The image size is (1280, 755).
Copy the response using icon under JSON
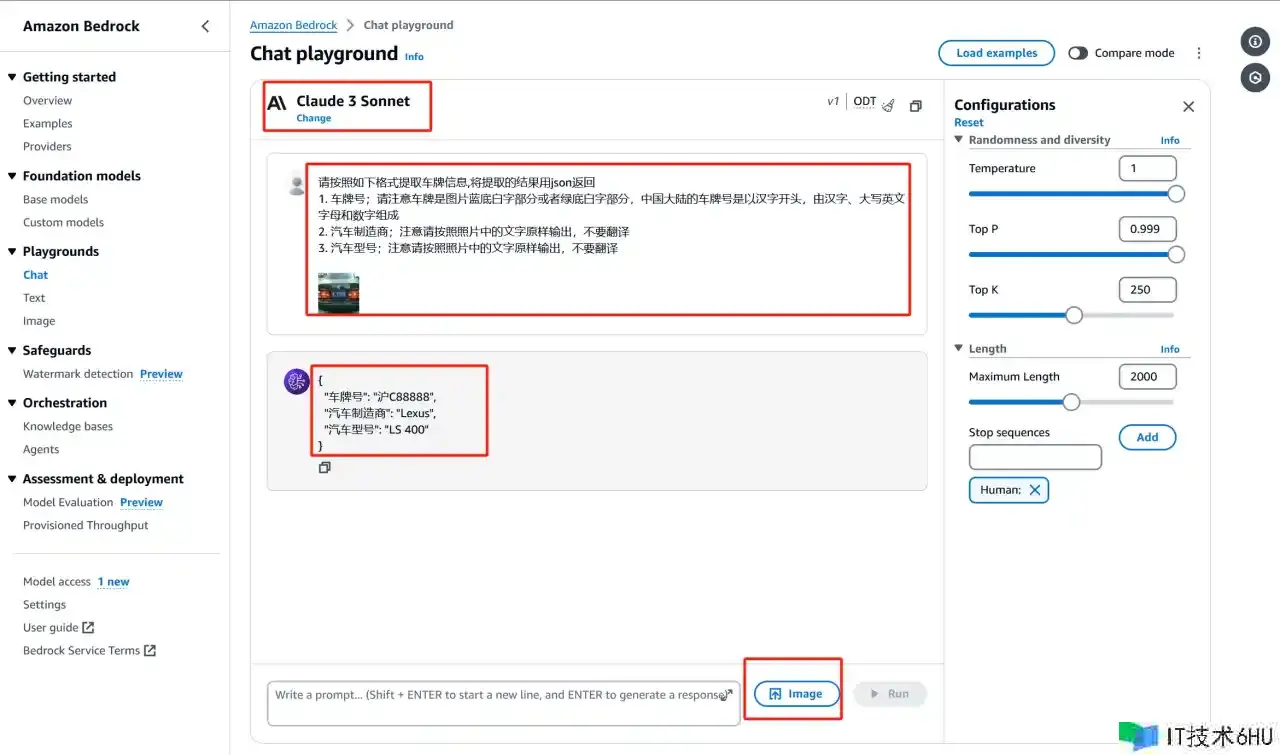(324, 467)
